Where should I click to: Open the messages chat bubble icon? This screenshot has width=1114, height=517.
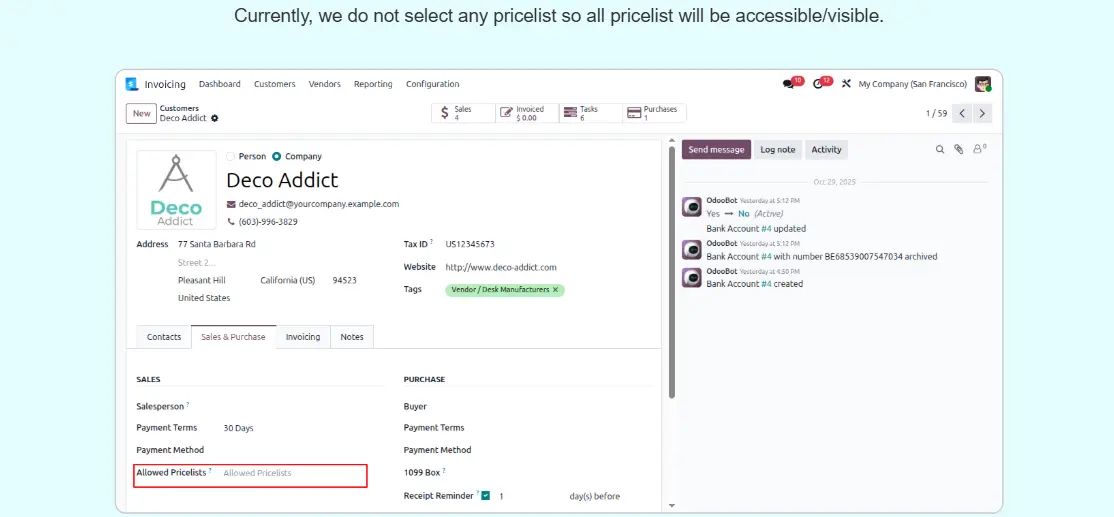(789, 84)
